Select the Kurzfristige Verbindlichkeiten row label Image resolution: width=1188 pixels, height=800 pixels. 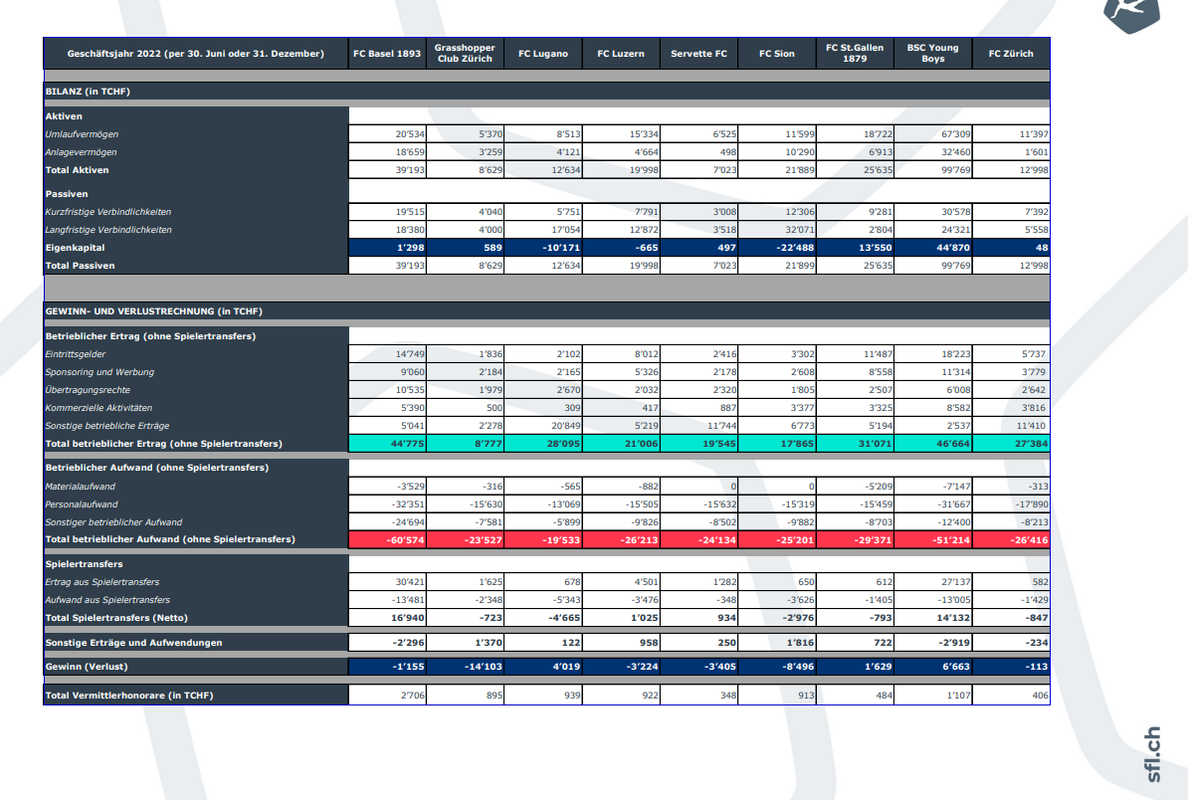click(x=108, y=212)
